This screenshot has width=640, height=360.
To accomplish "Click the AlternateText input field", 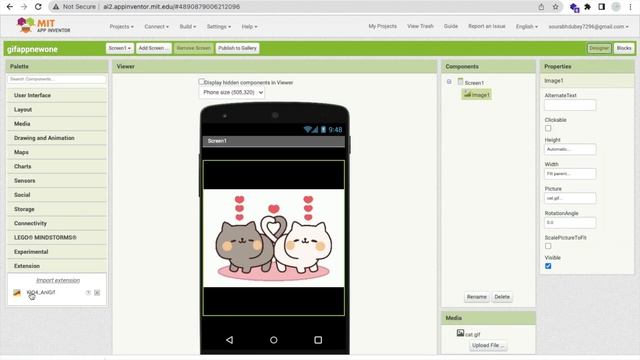I will click(570, 105).
